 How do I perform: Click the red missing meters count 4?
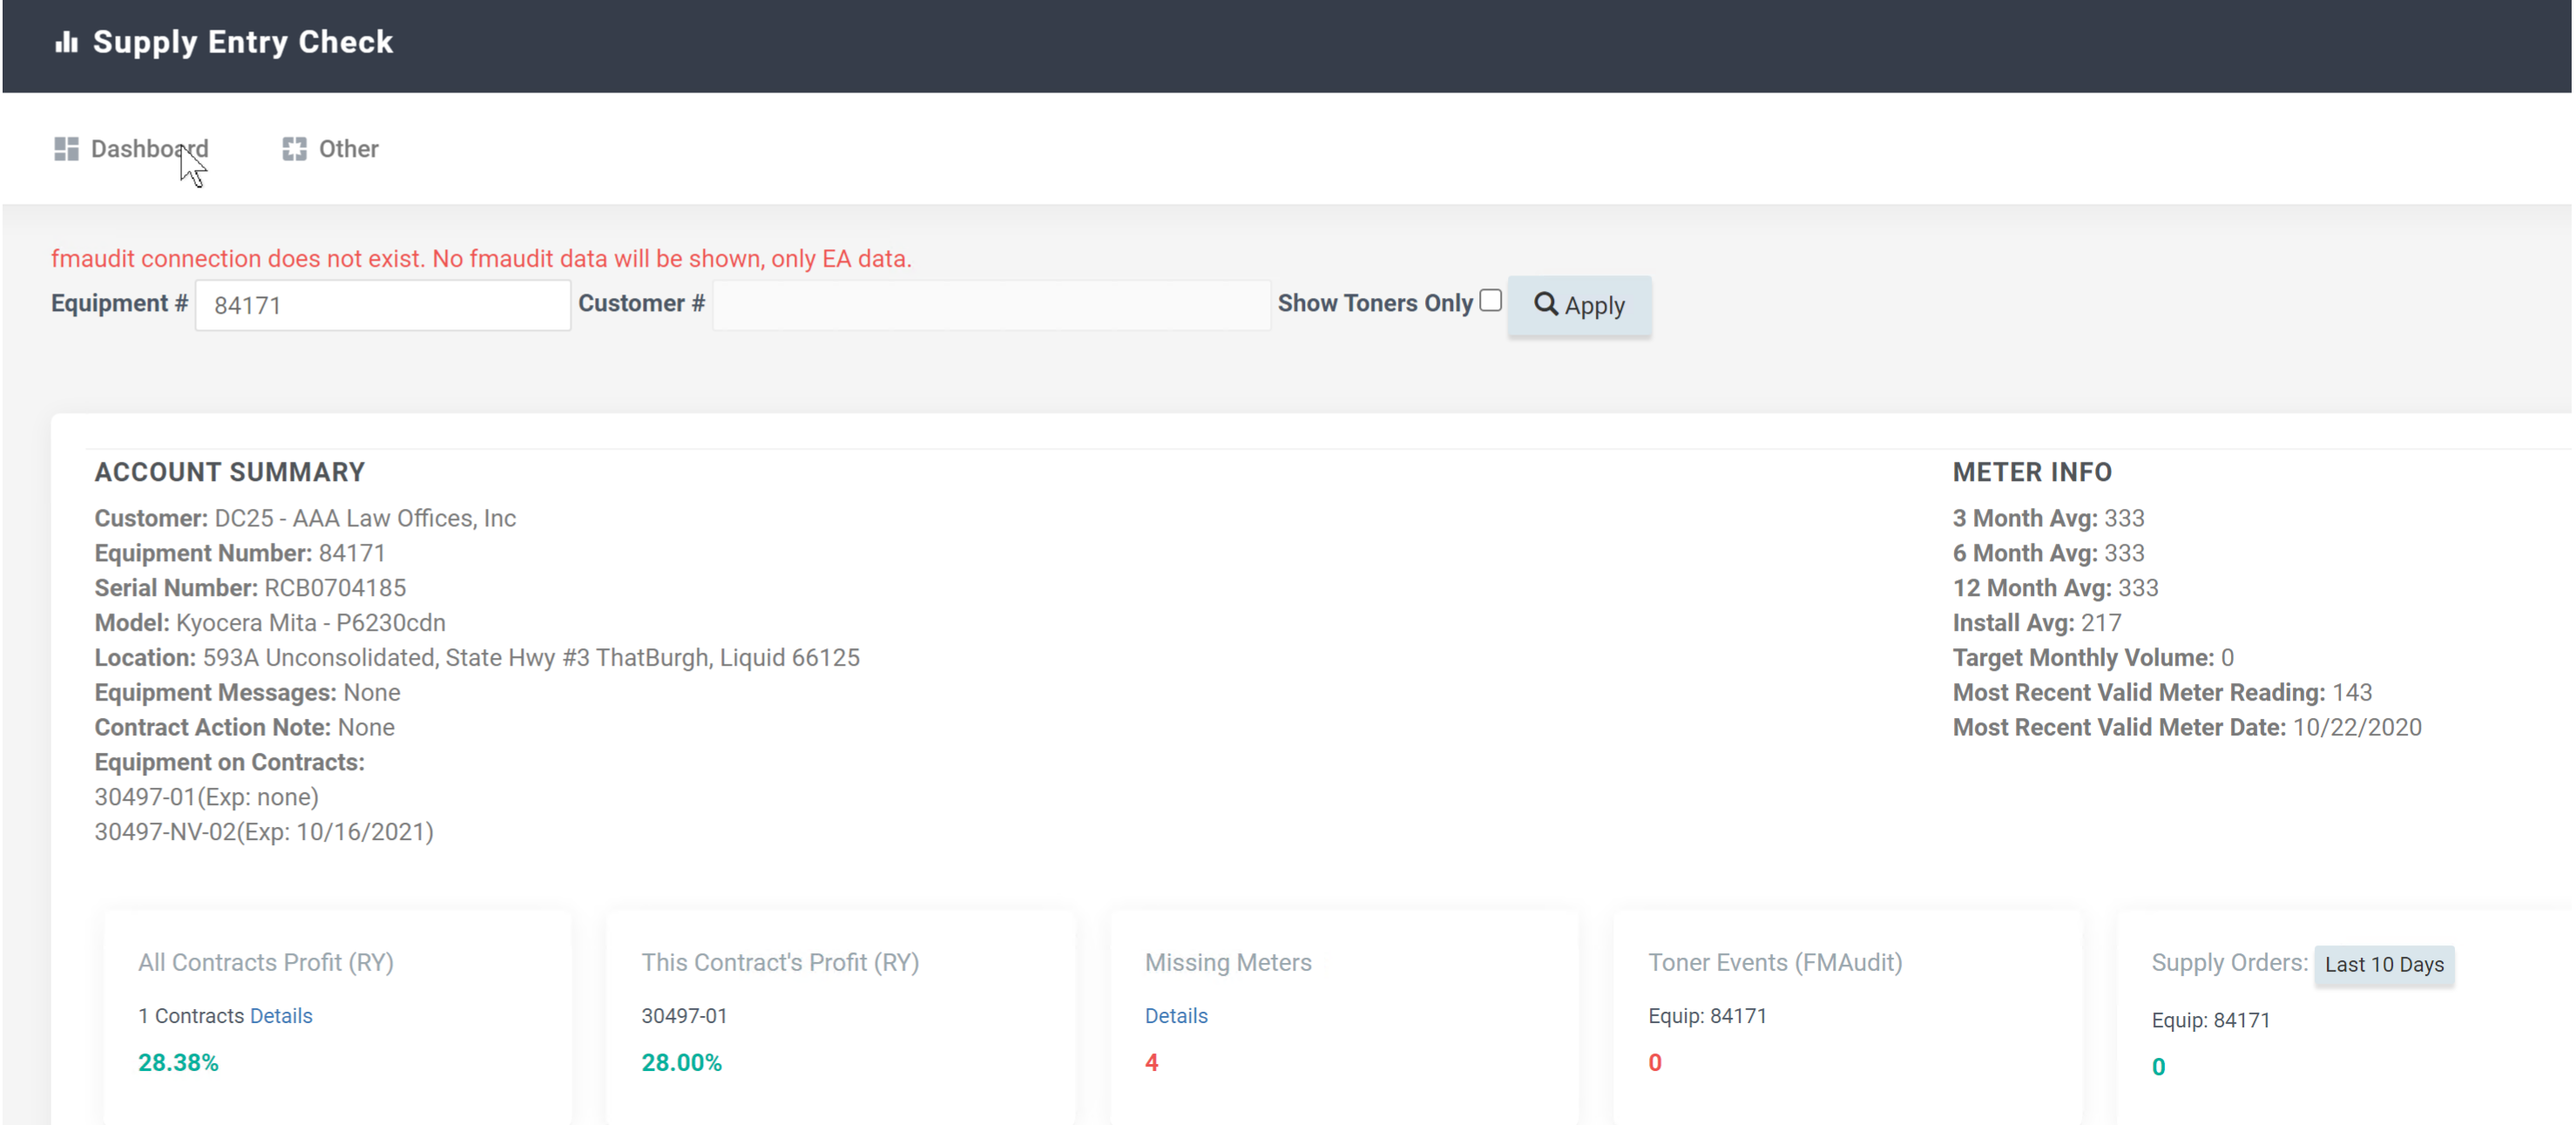1151,1063
